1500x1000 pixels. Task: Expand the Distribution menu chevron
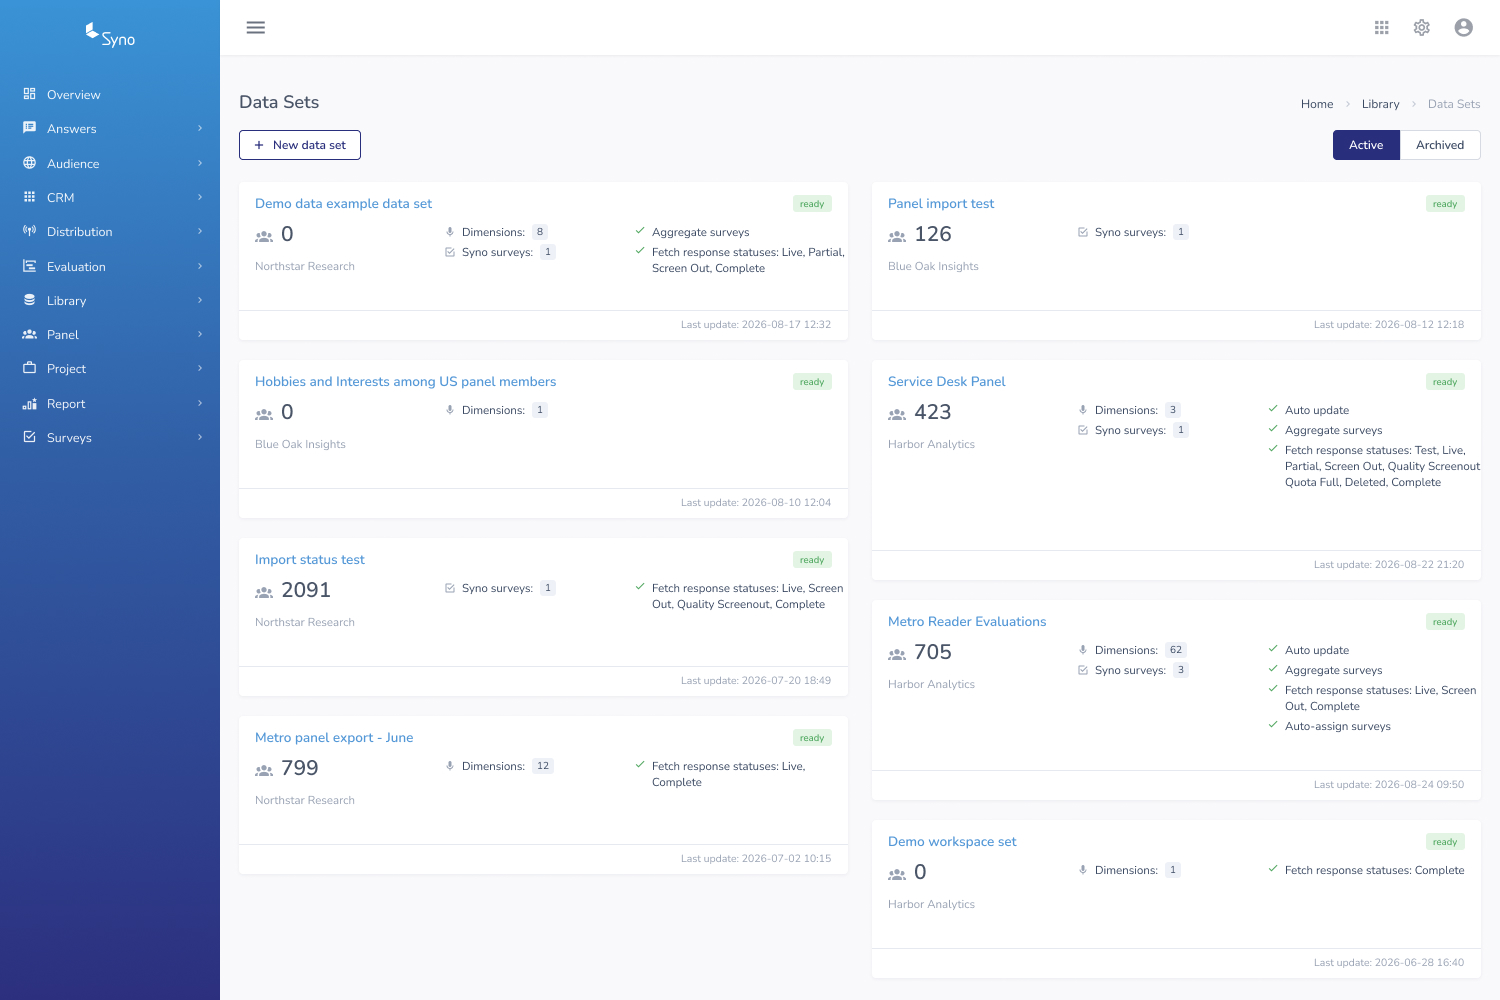click(x=200, y=231)
